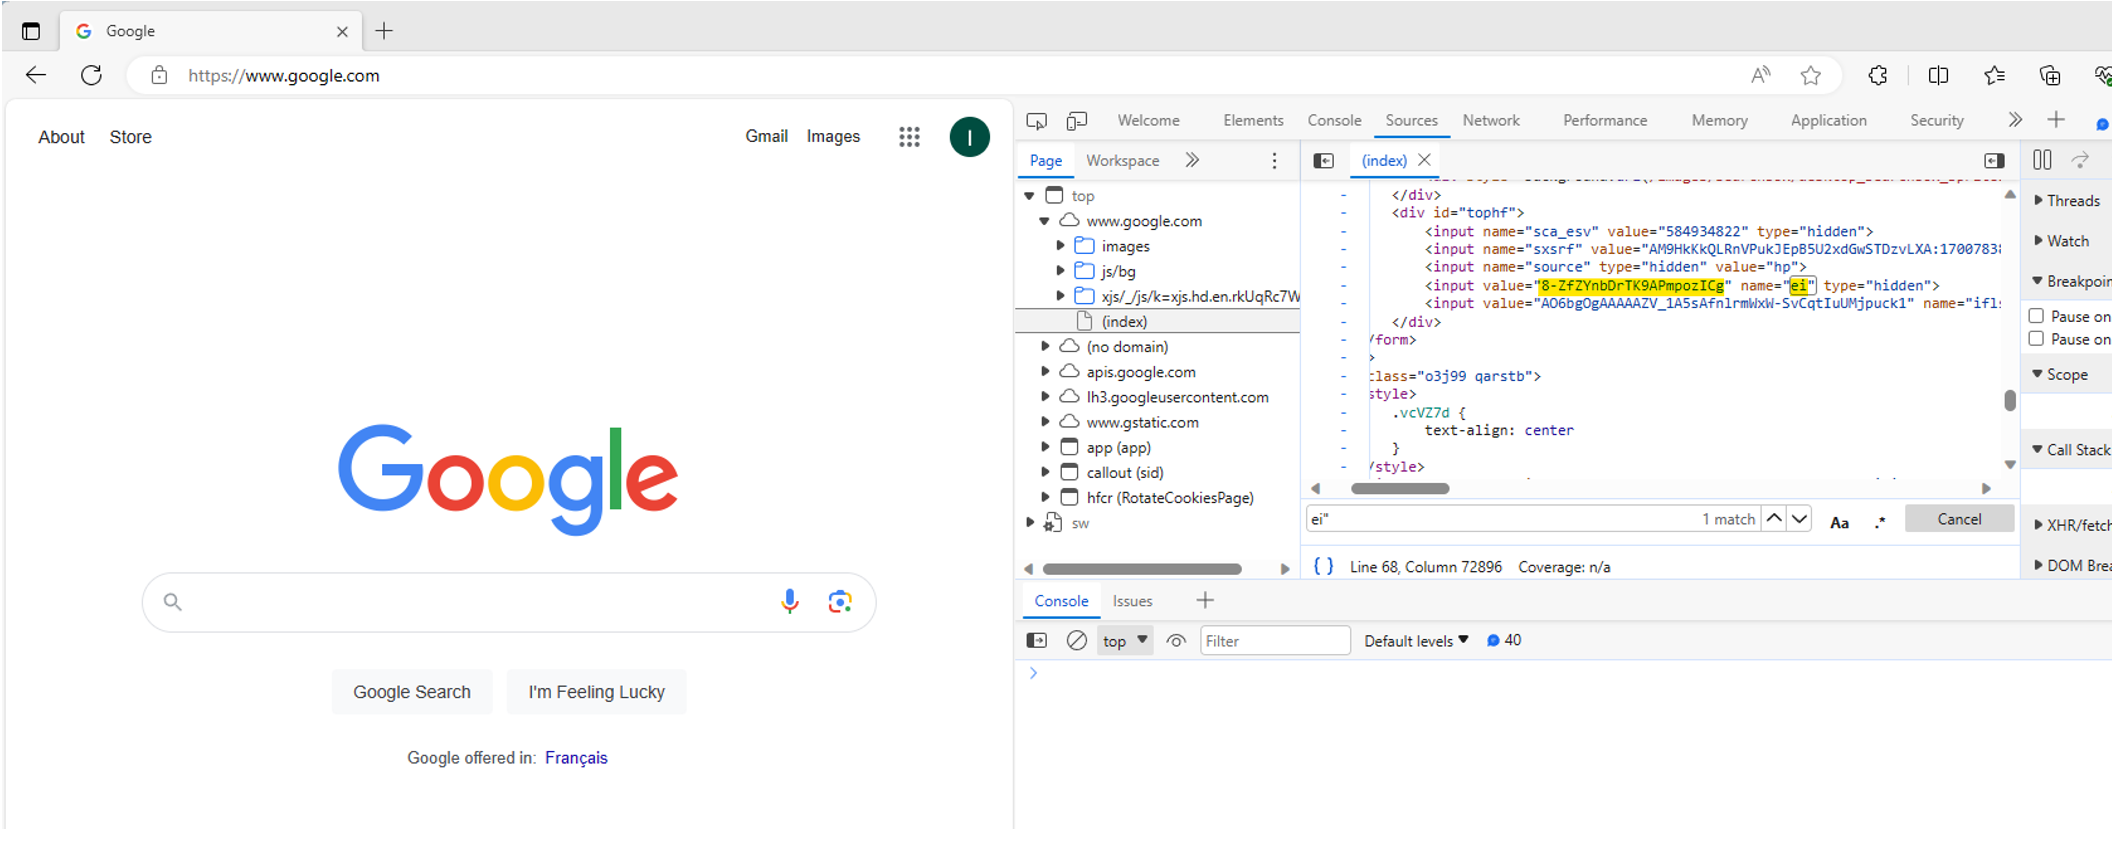Open Favorites list icon
2112x847 pixels.
1994,75
